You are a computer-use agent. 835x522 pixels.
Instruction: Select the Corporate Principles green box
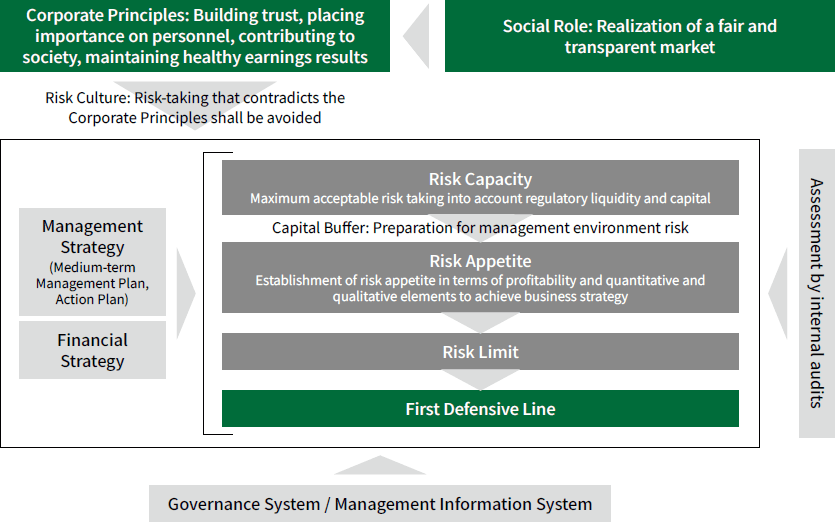[x=195, y=37]
